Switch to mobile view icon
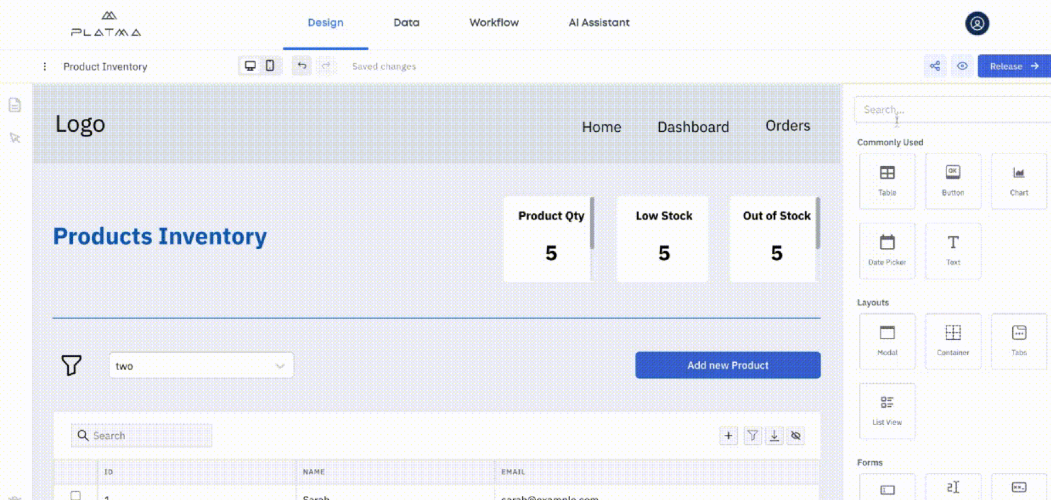 [269, 66]
